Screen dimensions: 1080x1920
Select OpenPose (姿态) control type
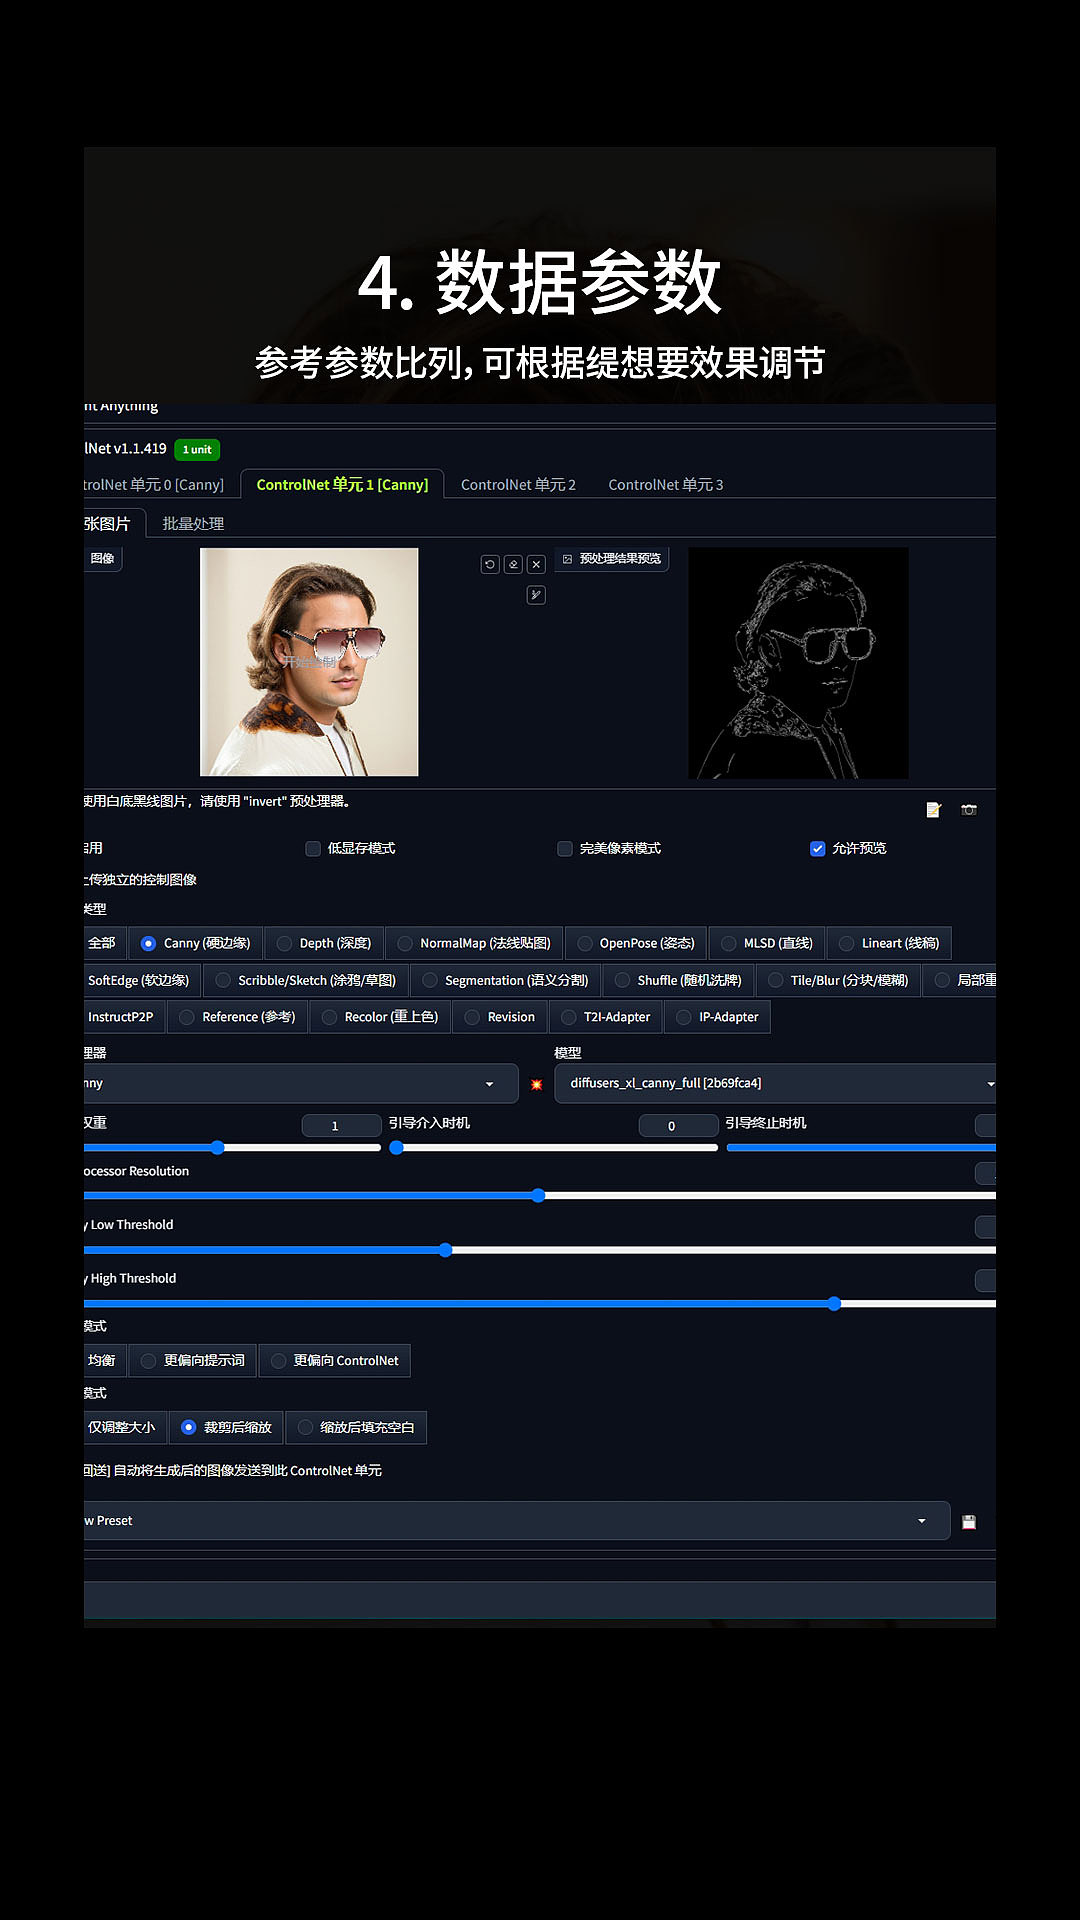coord(636,943)
